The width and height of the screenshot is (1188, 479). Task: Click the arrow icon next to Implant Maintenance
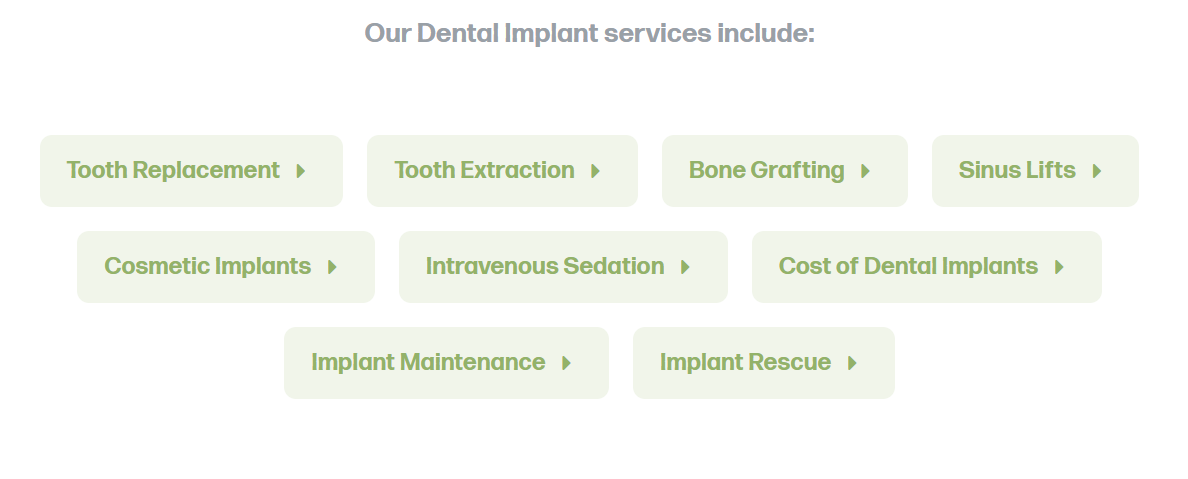(x=566, y=363)
